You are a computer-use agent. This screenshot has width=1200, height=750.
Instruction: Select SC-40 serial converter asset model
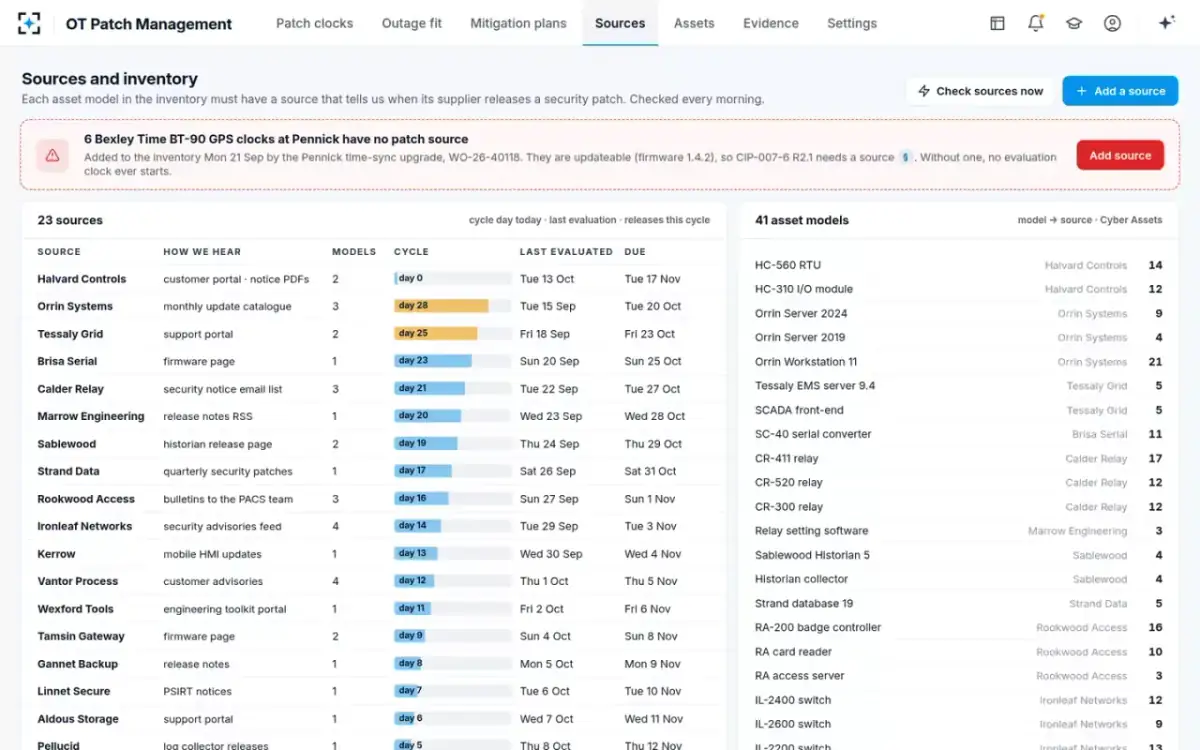(x=813, y=434)
